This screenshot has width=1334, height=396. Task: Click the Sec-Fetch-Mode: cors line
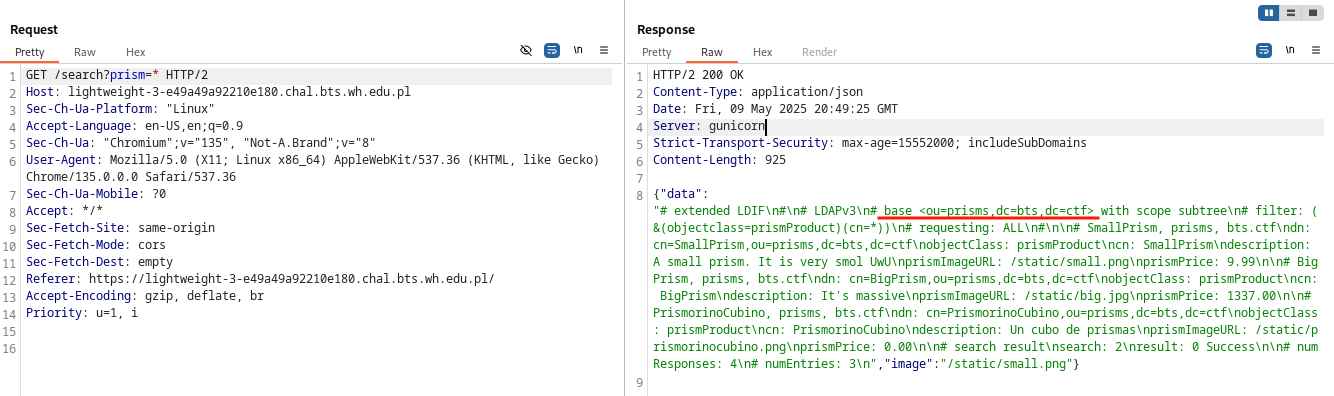(99, 245)
